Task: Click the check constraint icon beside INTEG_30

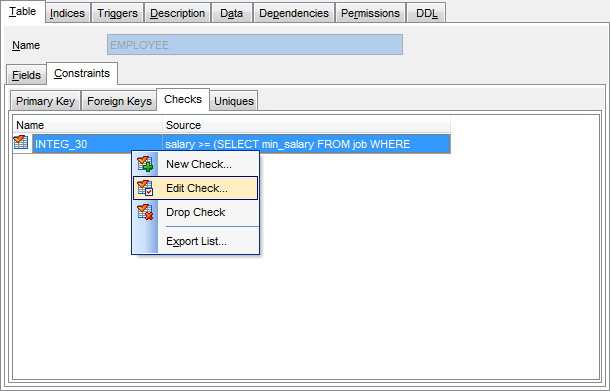Action: click(21, 143)
